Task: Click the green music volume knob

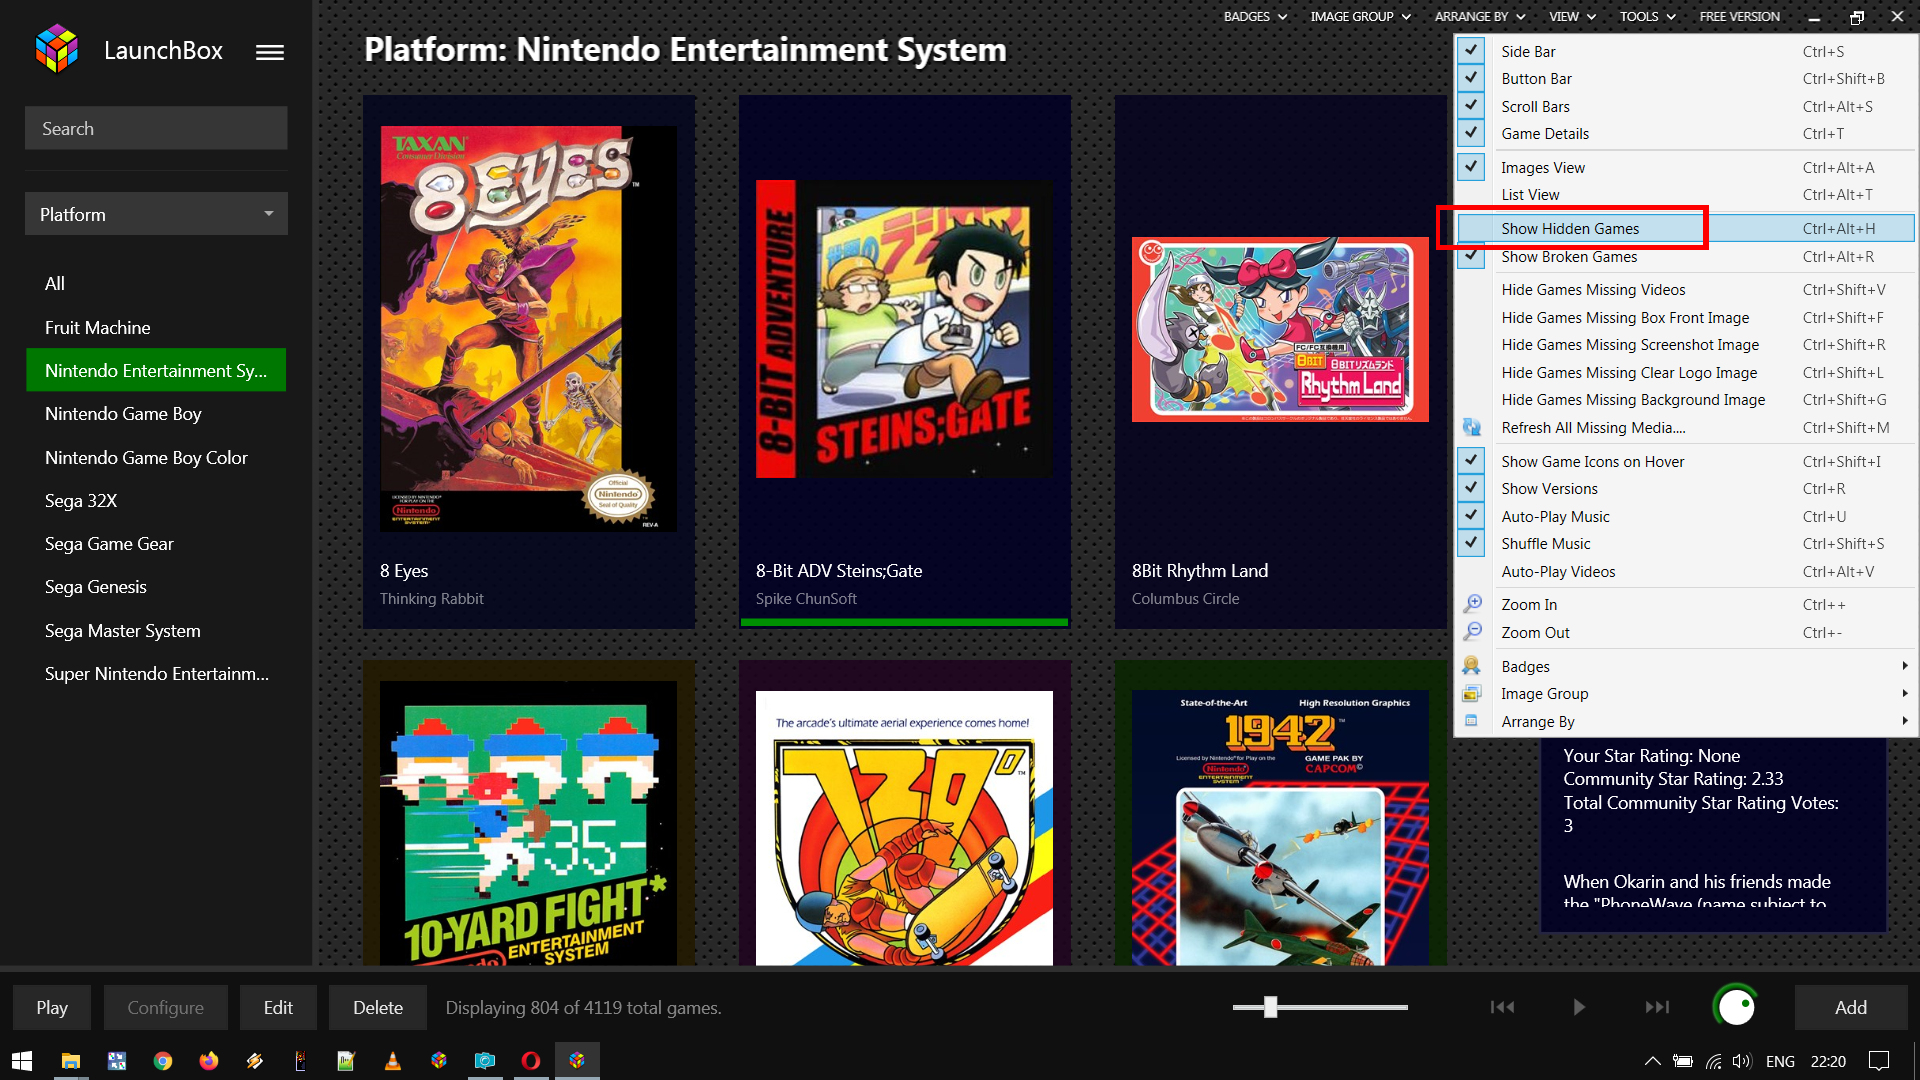Action: pyautogui.click(x=1736, y=1007)
